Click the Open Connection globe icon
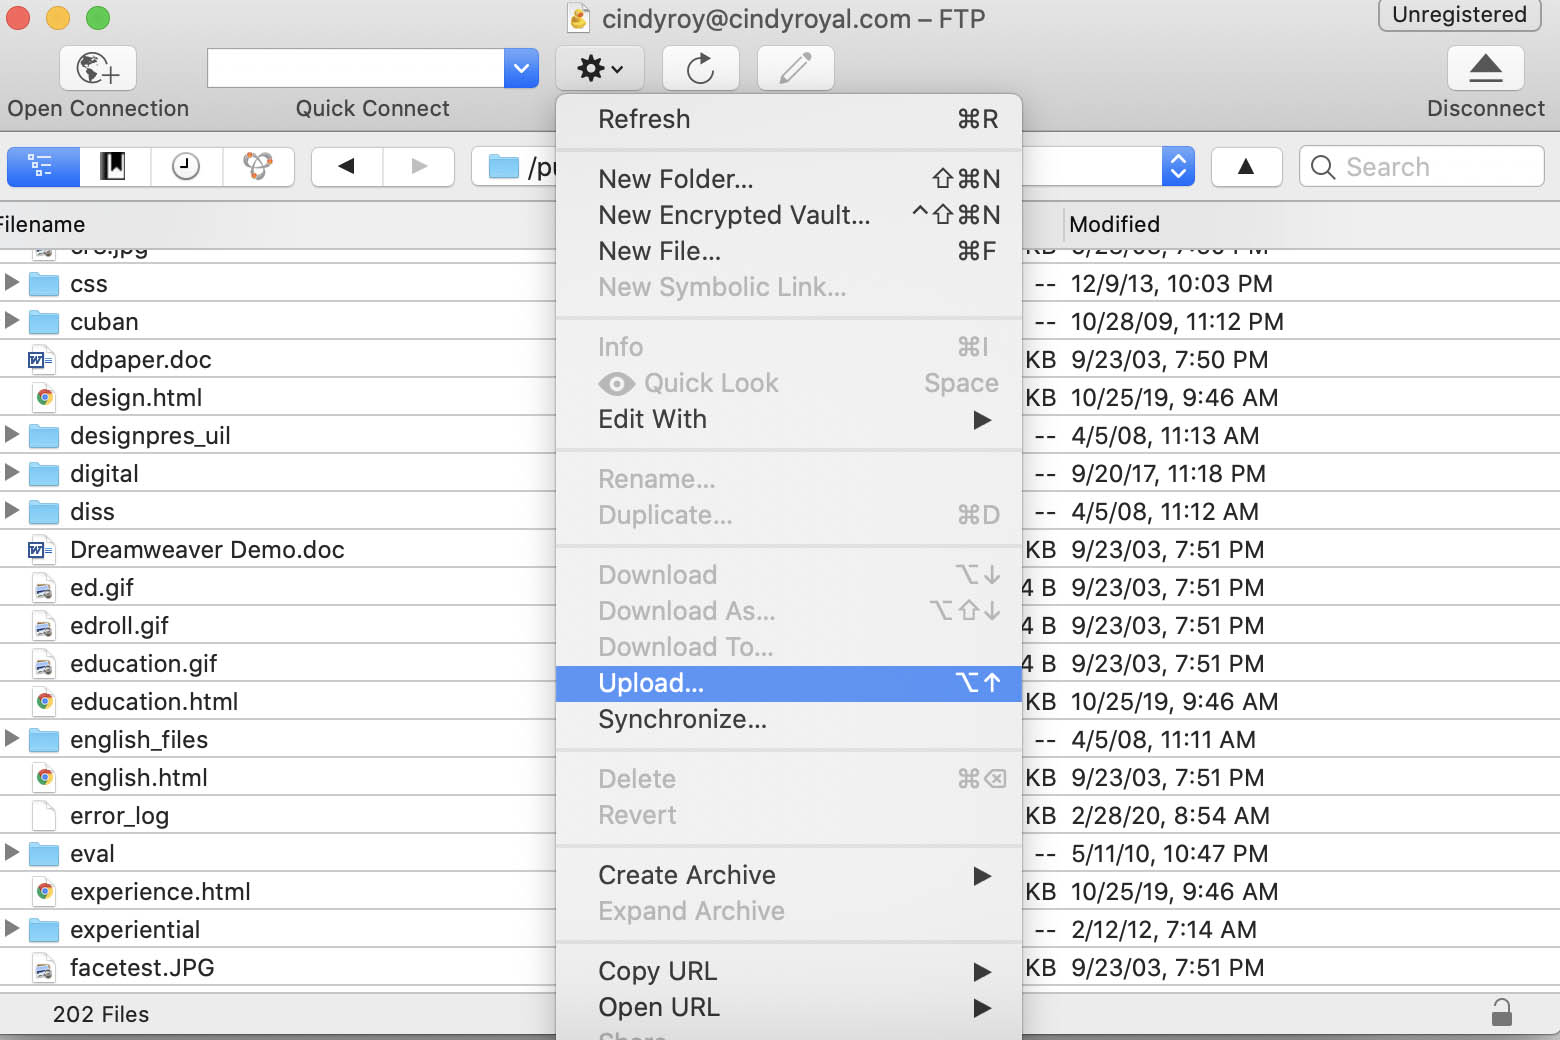The image size is (1560, 1040). click(x=98, y=69)
